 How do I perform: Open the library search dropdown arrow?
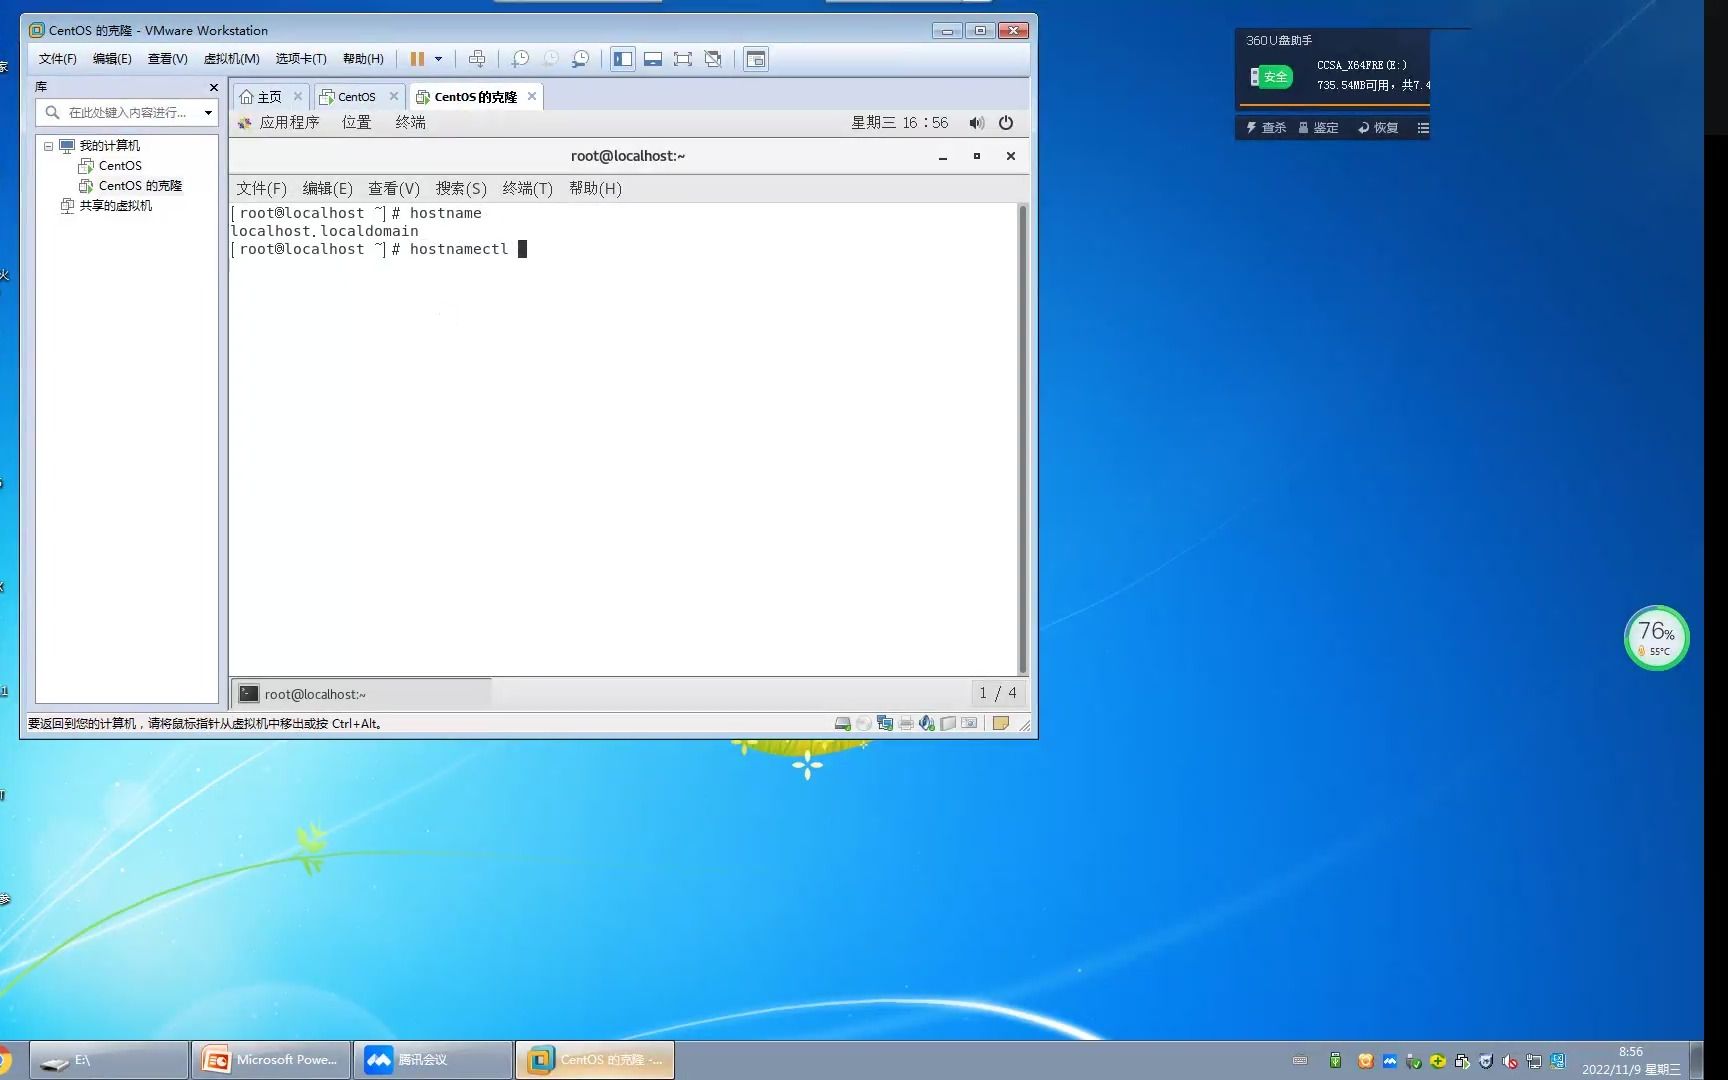click(x=208, y=112)
